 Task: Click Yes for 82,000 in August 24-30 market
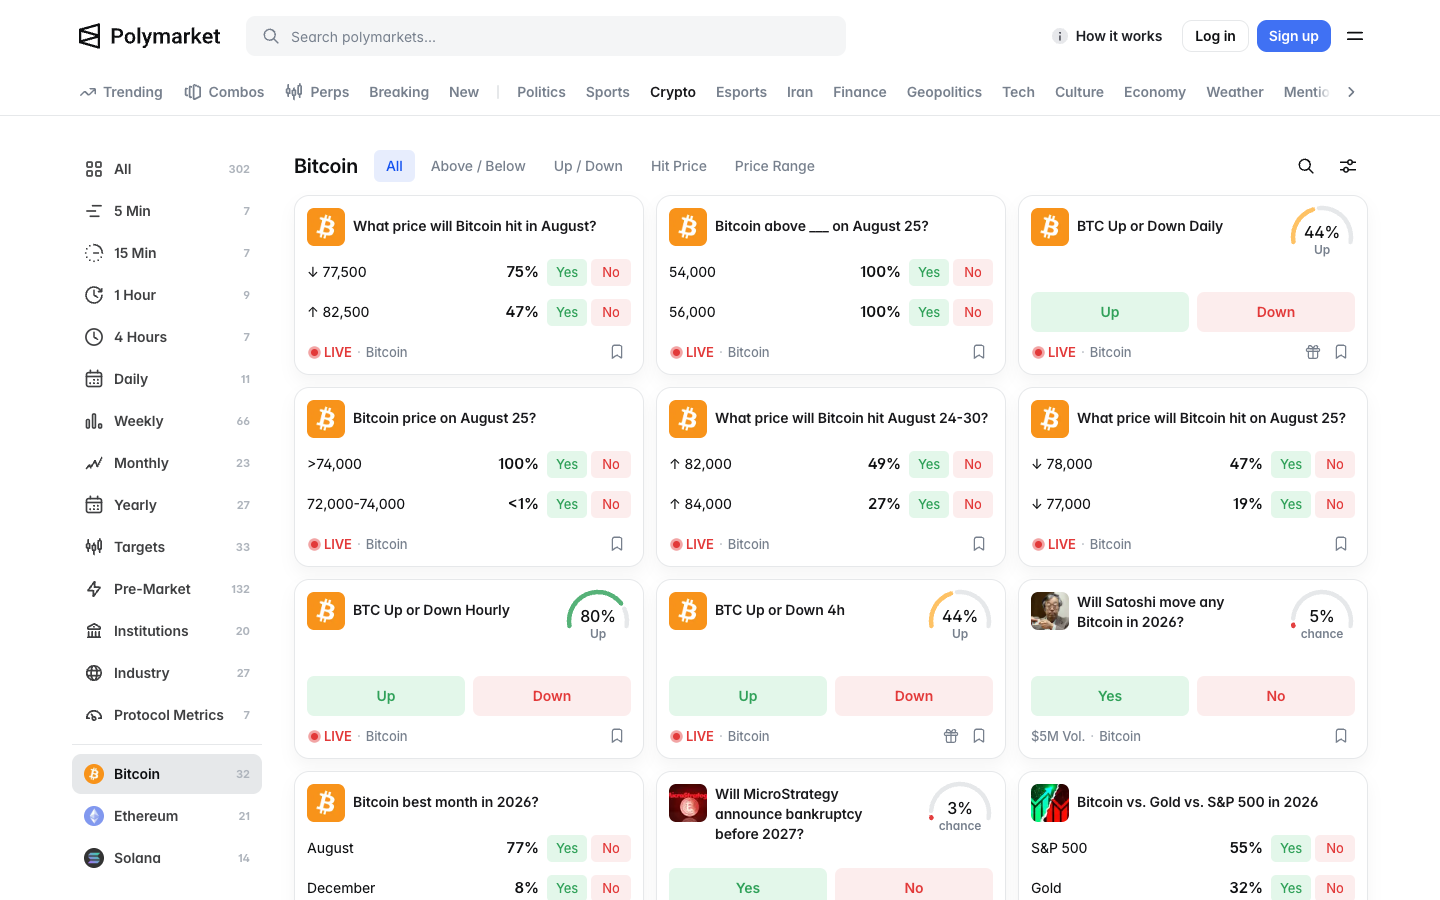click(x=929, y=464)
